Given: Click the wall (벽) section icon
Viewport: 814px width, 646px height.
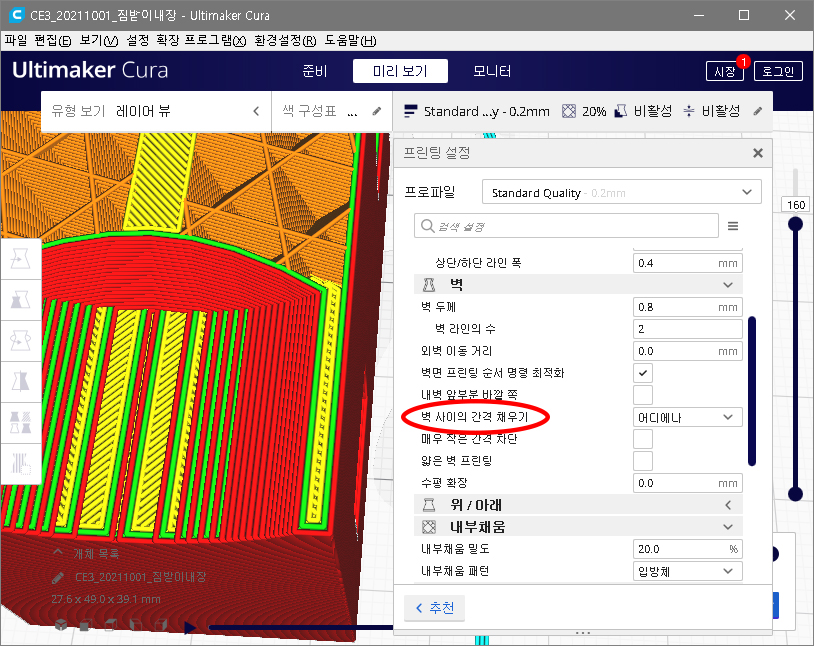Looking at the screenshot, I should pyautogui.click(x=429, y=285).
